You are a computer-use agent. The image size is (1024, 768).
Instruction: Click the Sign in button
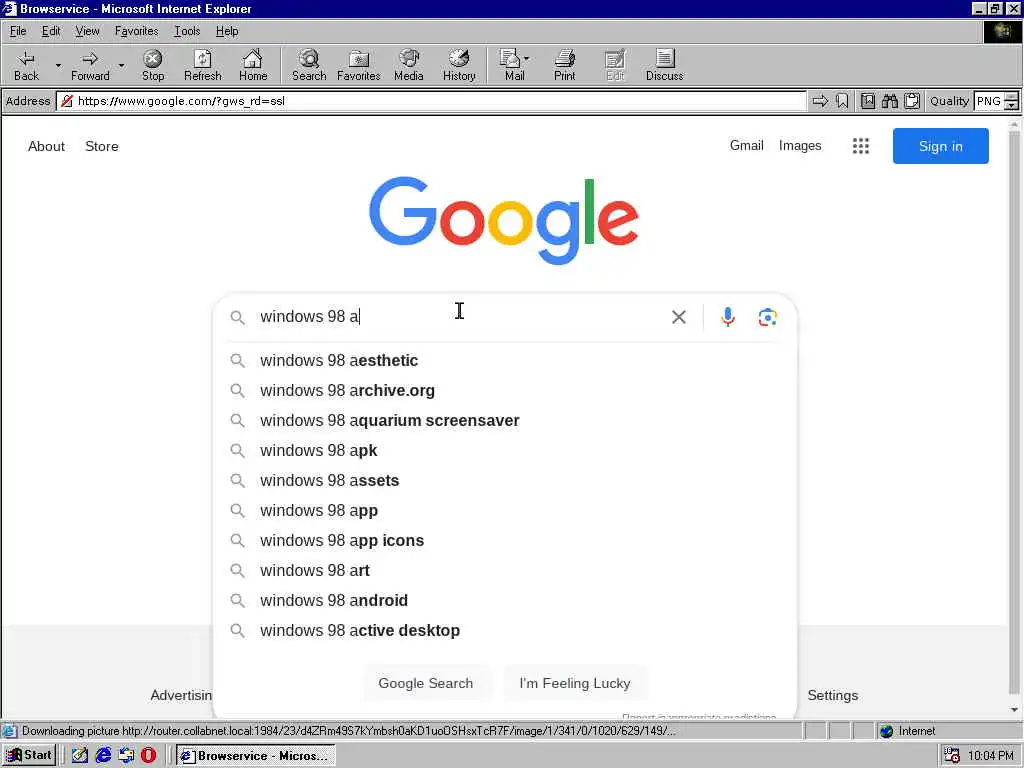(x=940, y=146)
